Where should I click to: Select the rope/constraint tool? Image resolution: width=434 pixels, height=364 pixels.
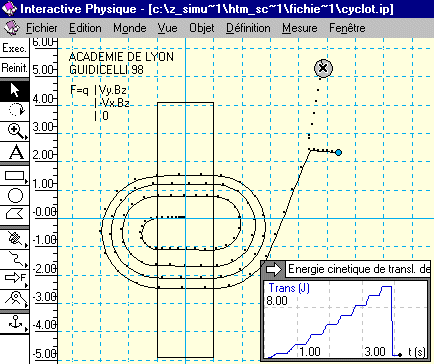point(14,239)
